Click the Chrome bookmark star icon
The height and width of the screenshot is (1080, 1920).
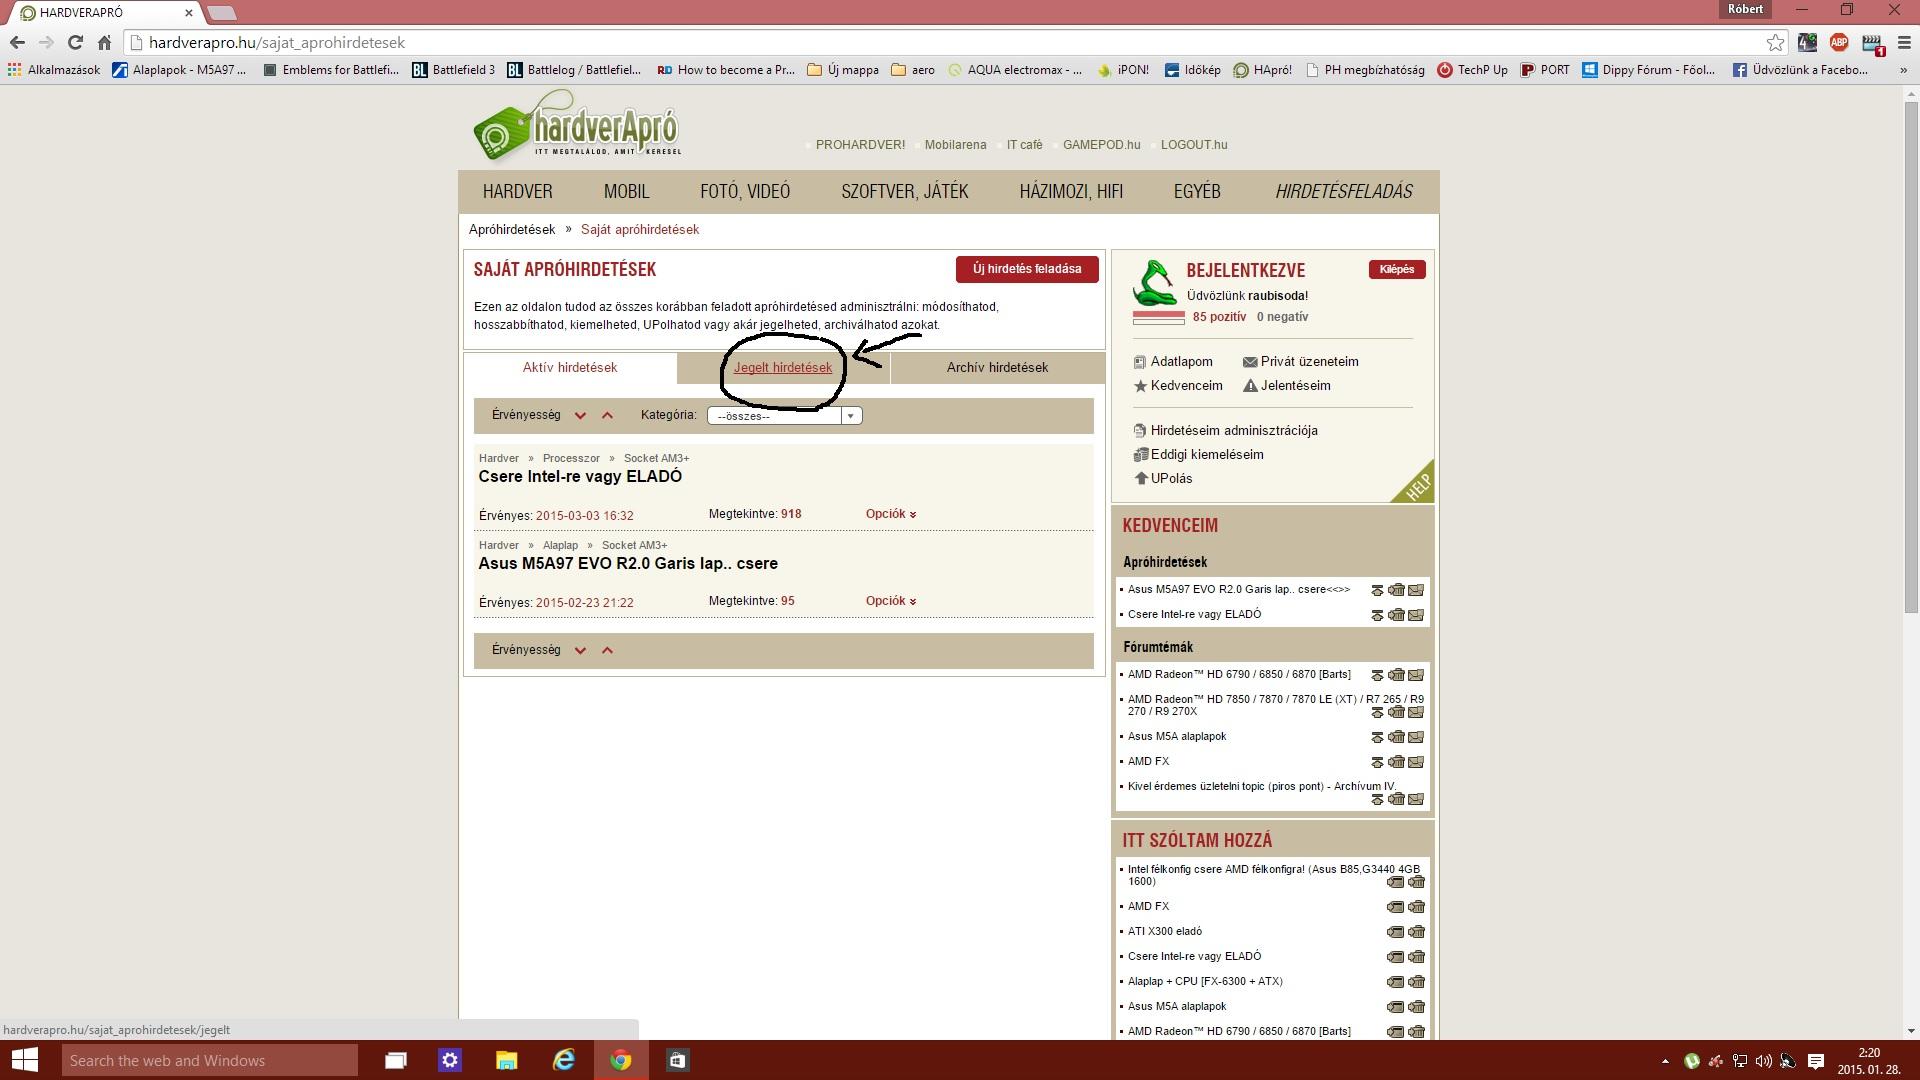[1775, 42]
